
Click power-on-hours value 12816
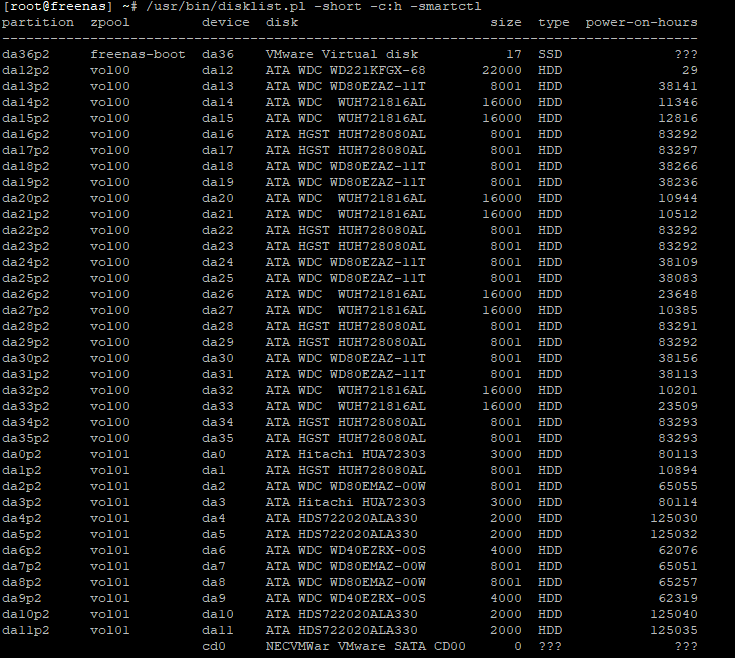point(678,118)
